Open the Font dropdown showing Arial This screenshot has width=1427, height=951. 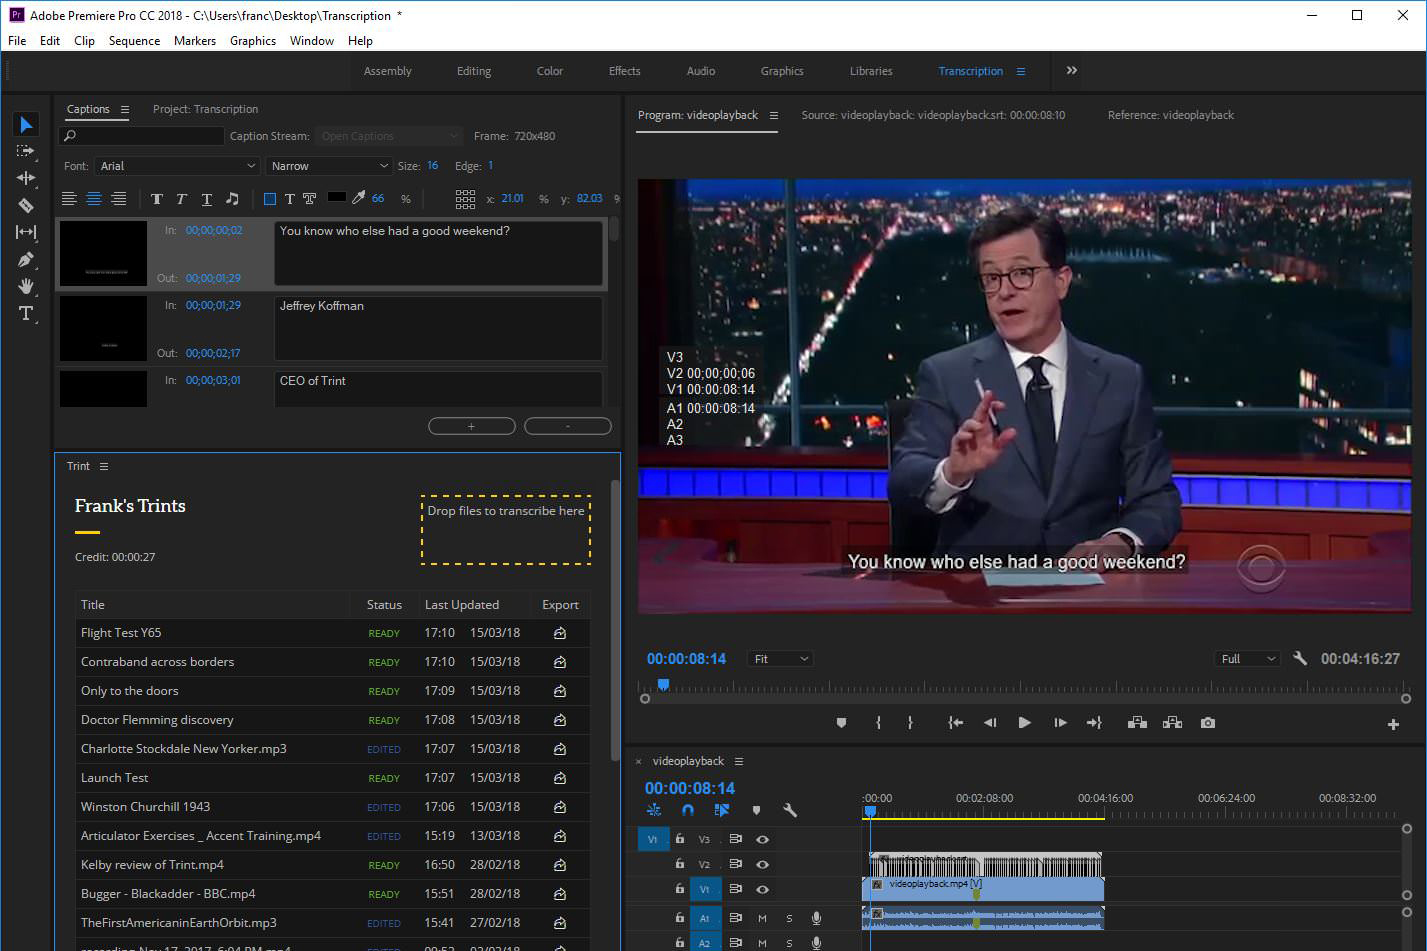[x=178, y=166]
